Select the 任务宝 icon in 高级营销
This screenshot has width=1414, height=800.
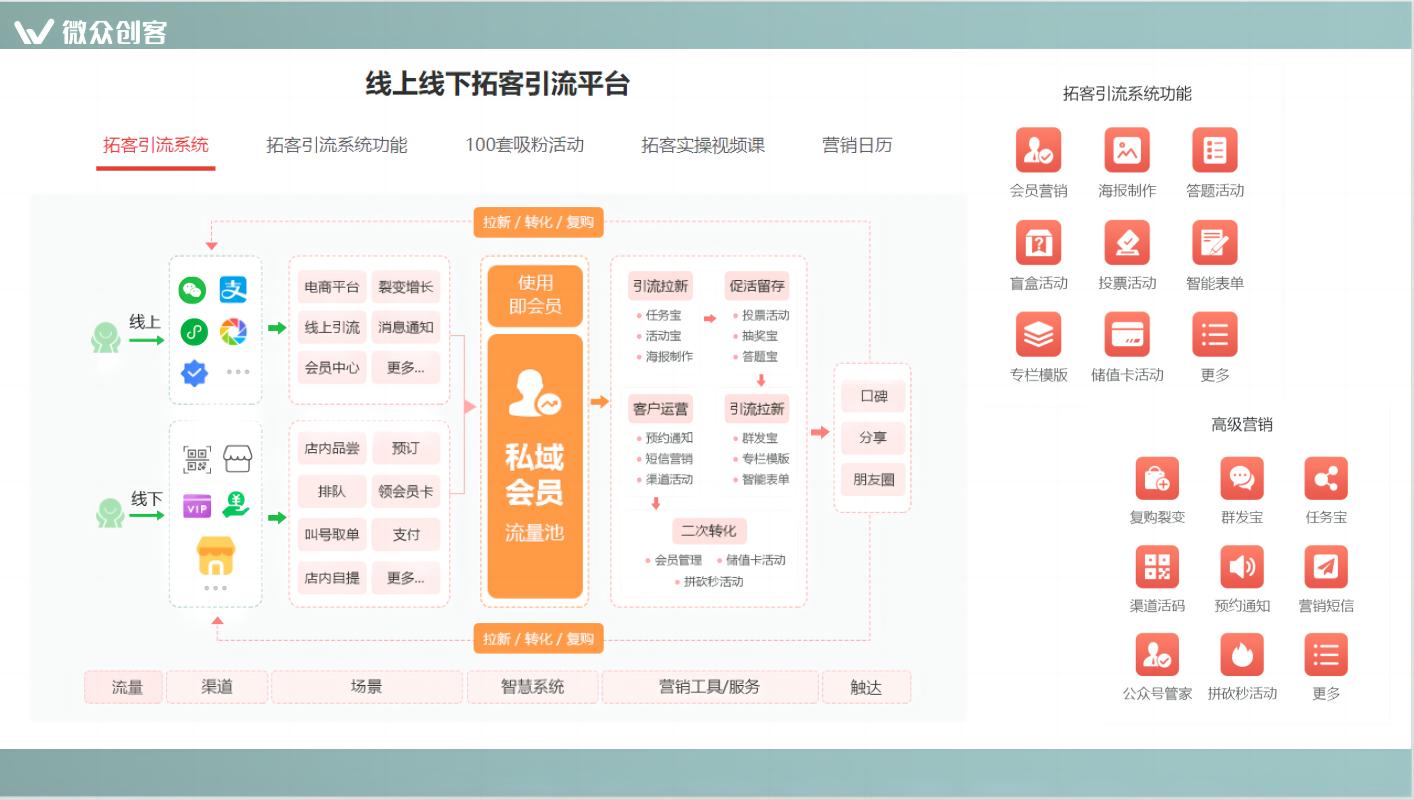click(1326, 478)
